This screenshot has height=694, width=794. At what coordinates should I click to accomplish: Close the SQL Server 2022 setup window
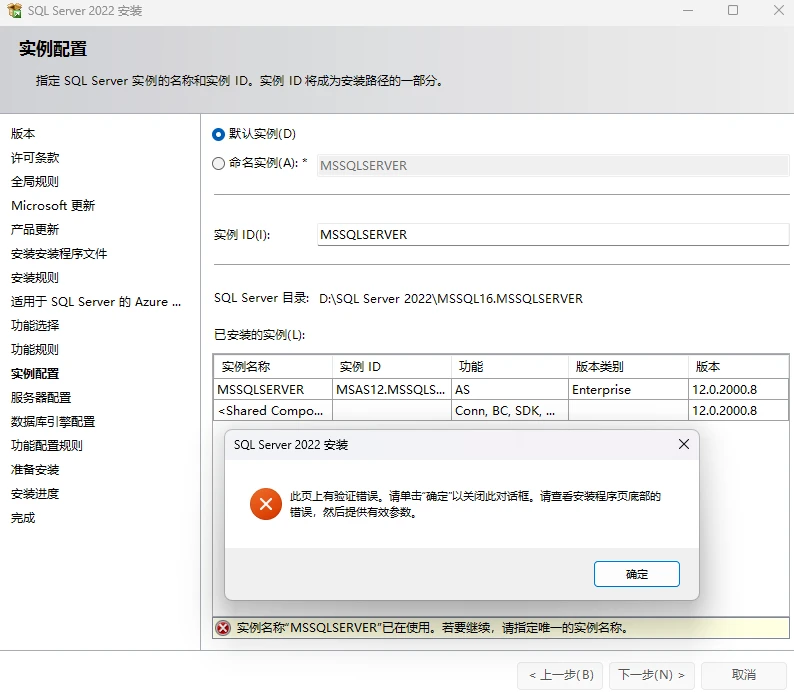coord(779,10)
